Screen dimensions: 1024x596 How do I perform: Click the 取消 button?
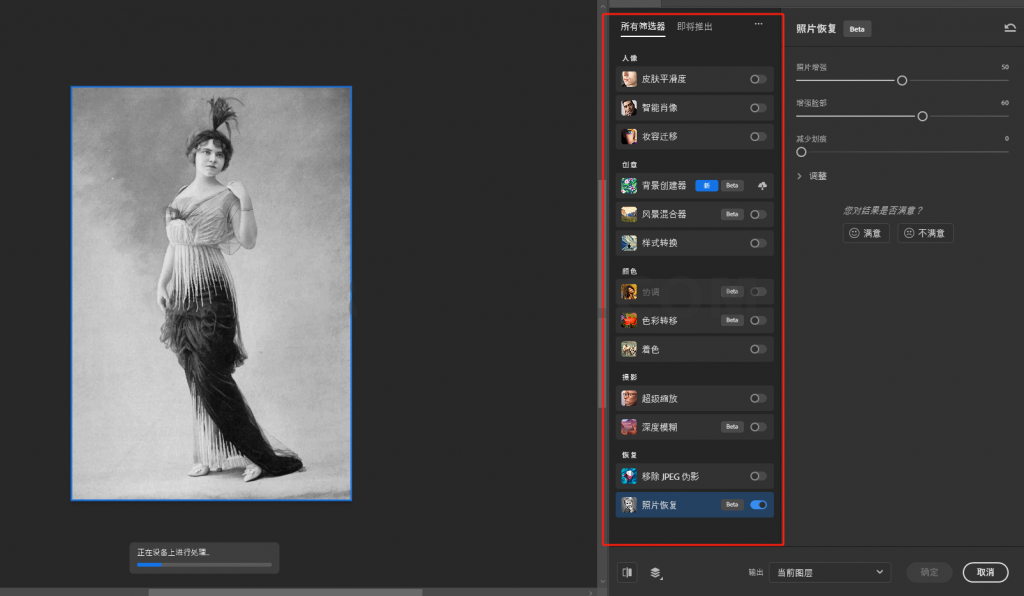[x=985, y=572]
